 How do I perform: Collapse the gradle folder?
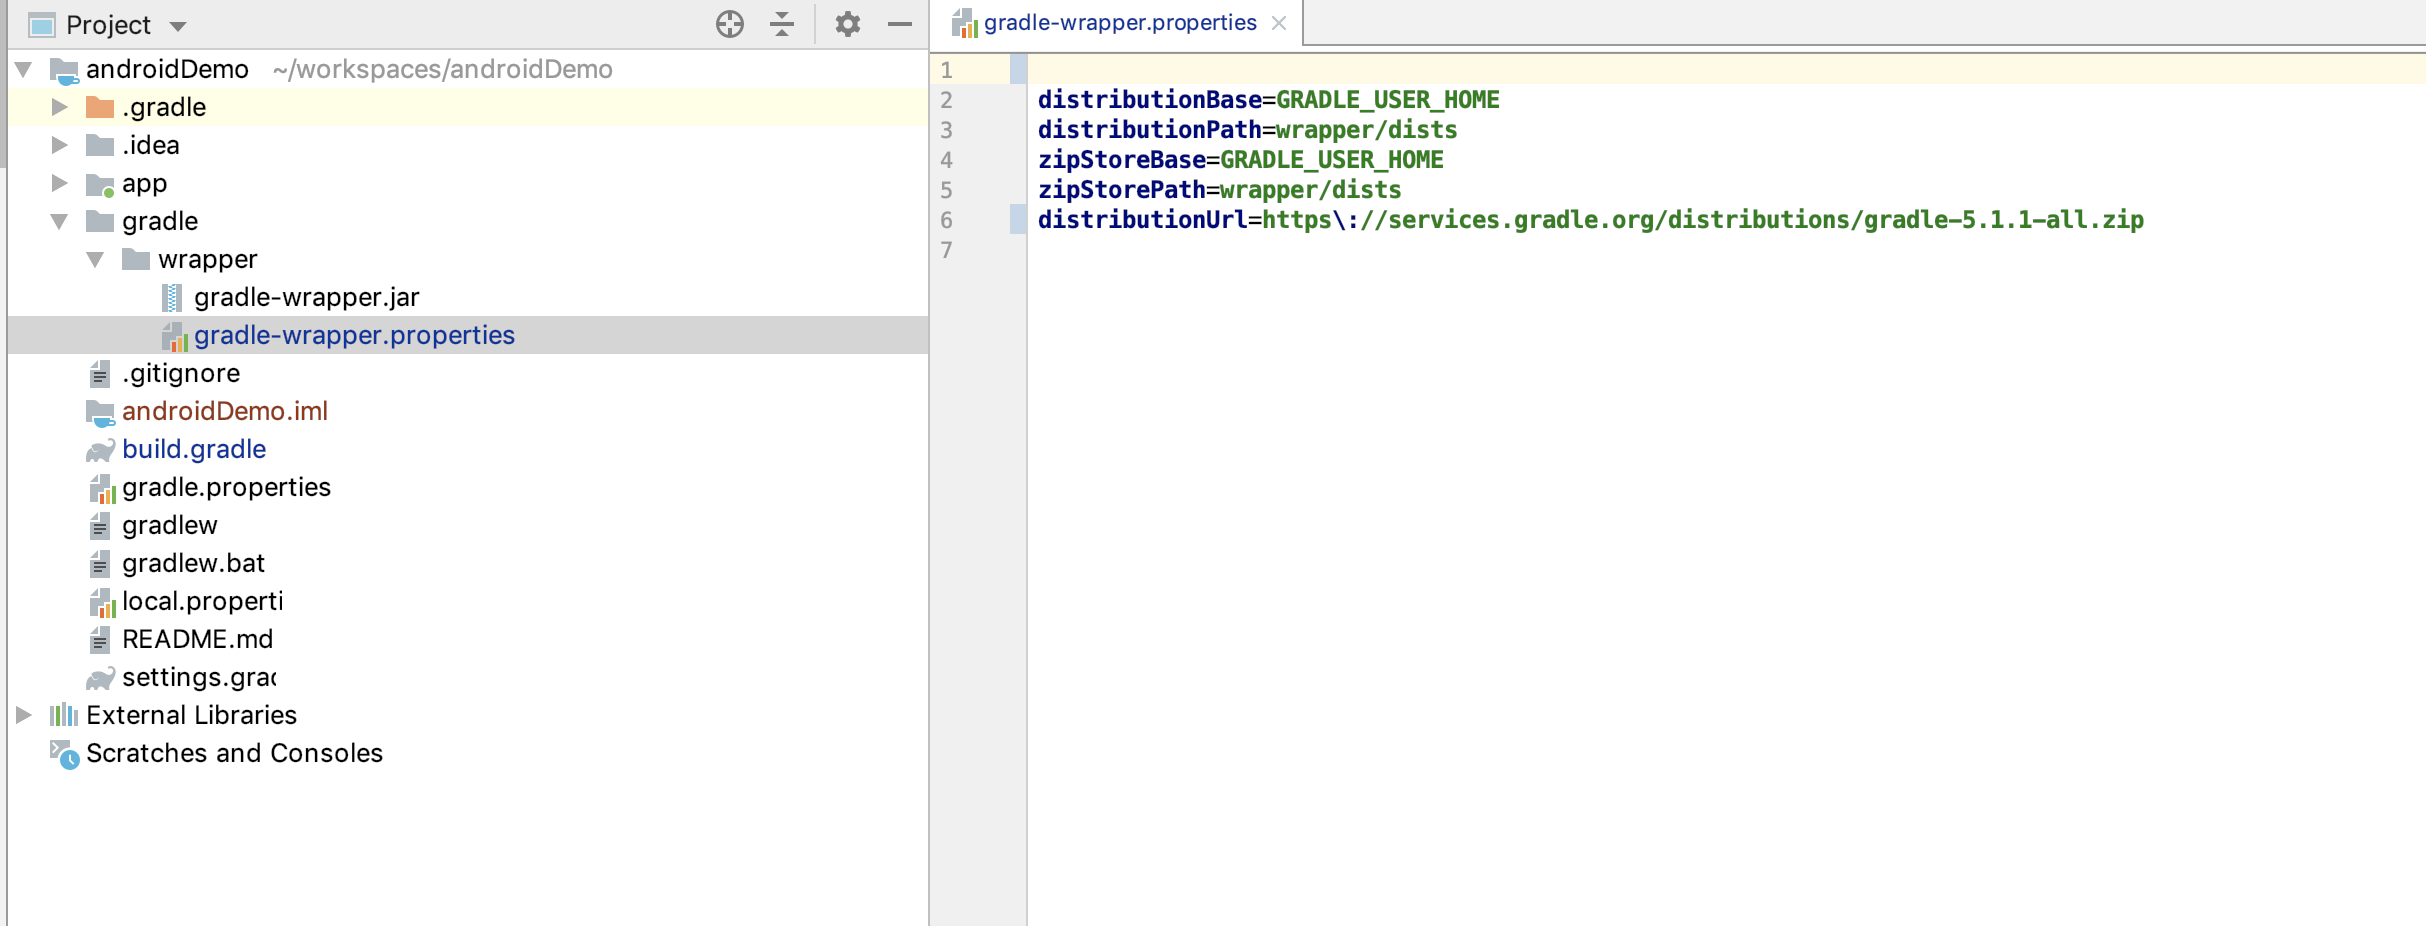point(60,221)
